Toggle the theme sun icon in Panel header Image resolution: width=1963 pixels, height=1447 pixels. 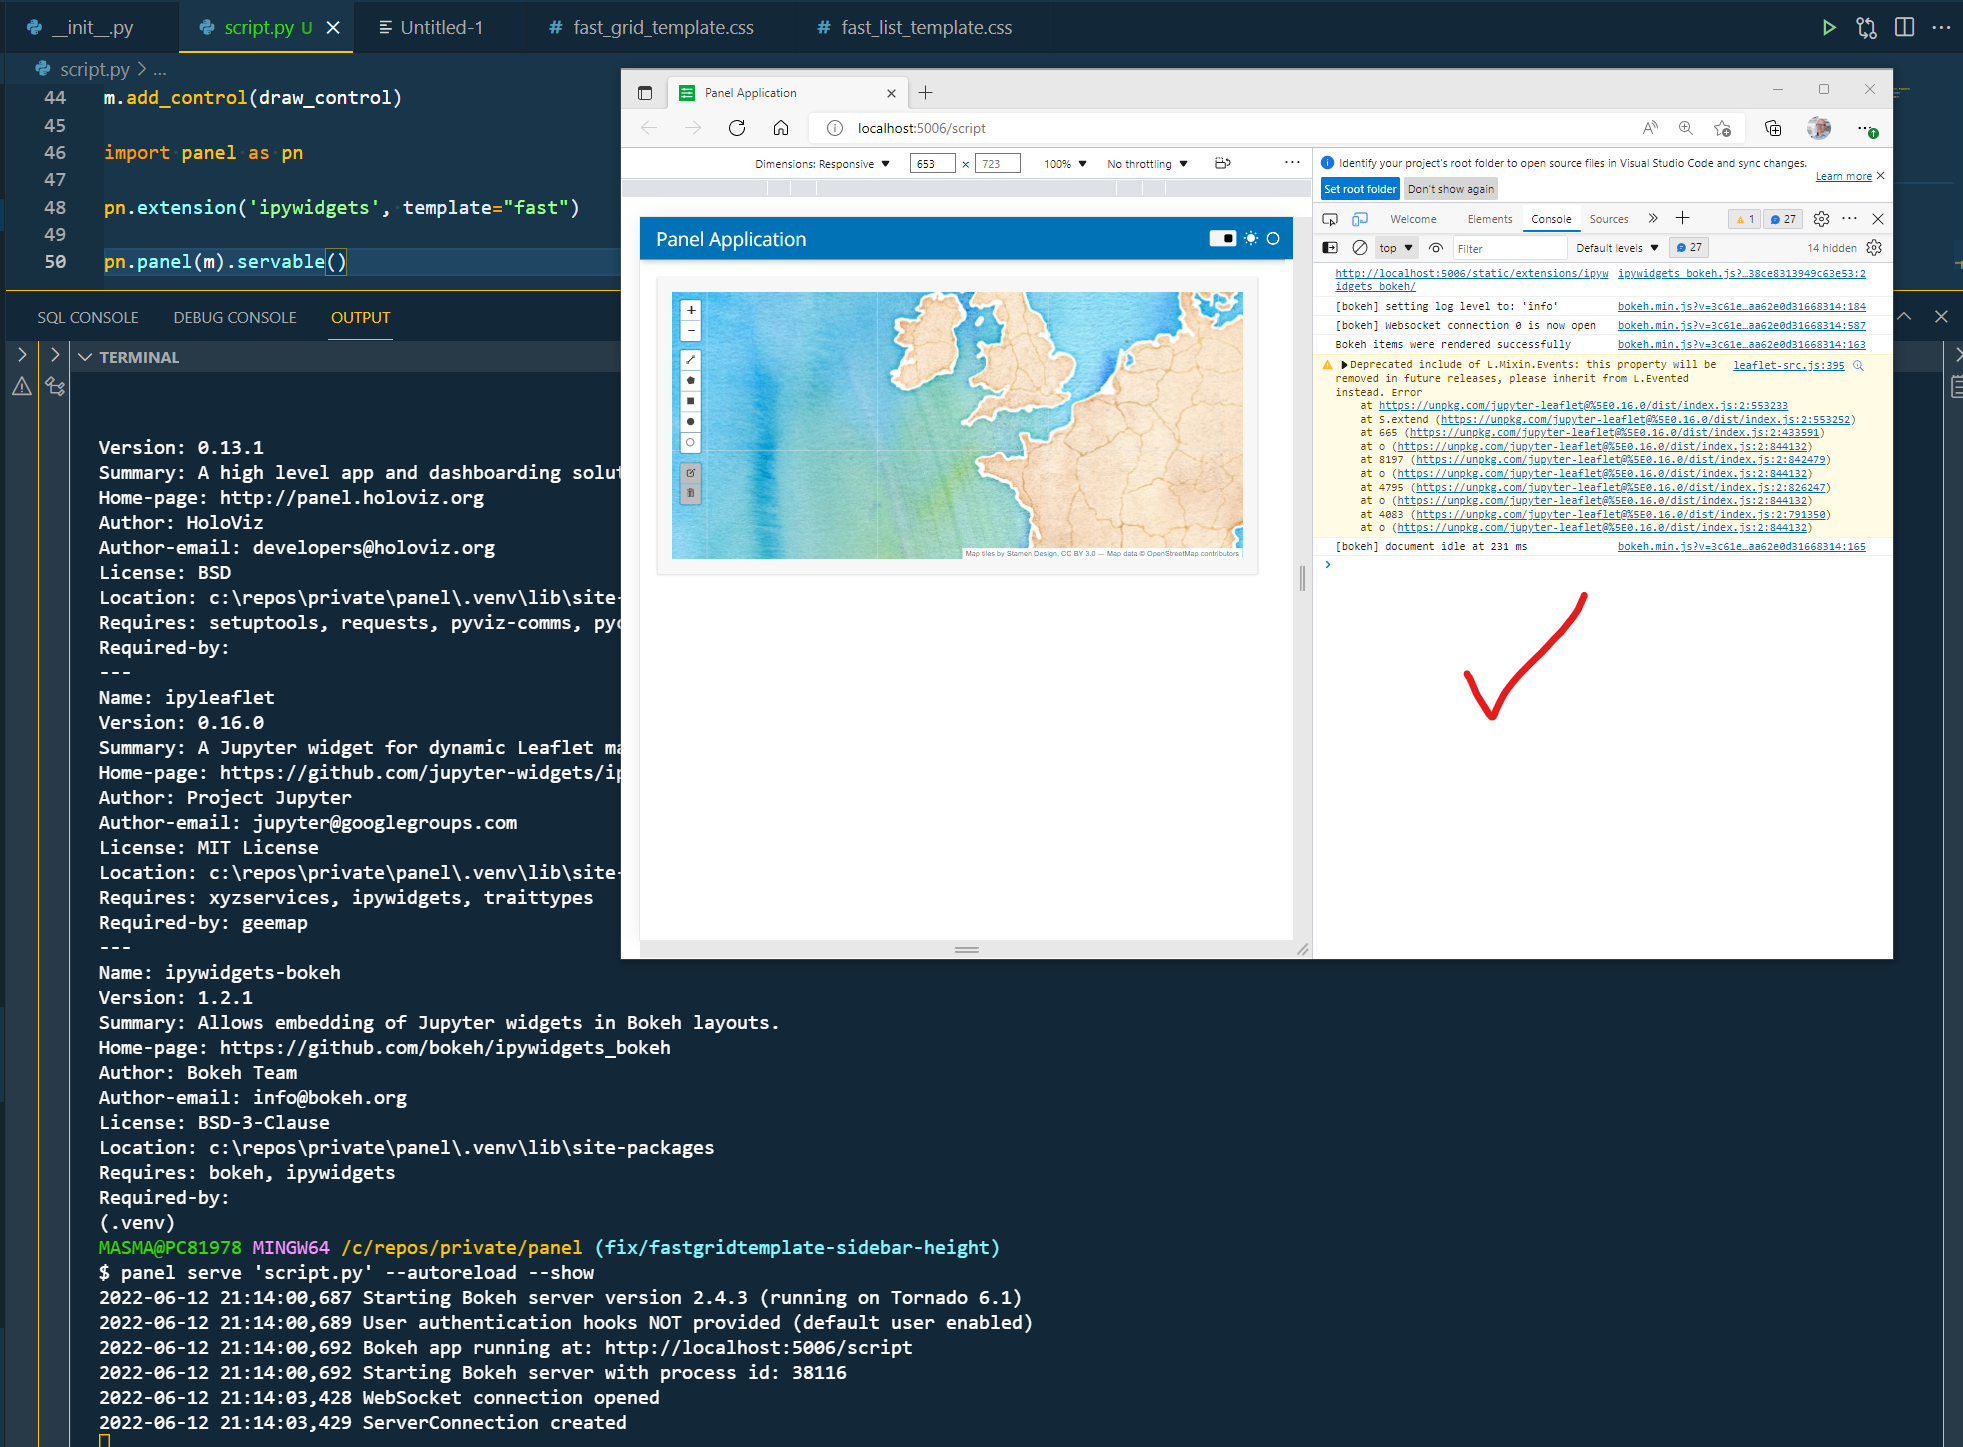coord(1250,239)
